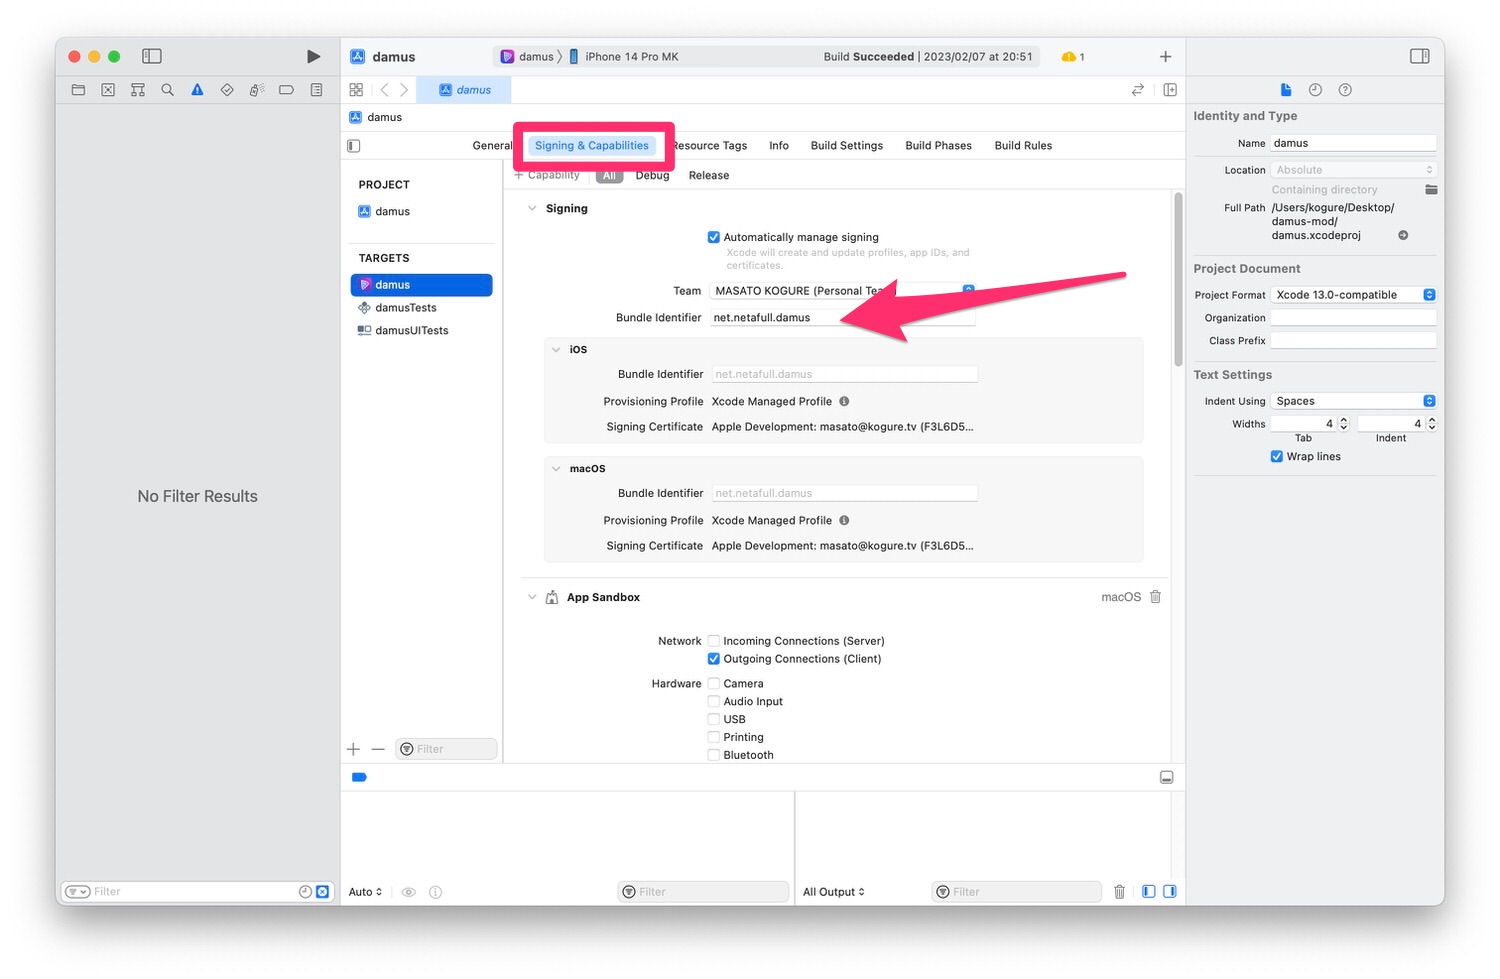Disable Outgoing Connections (Client) checkbox

click(x=714, y=659)
